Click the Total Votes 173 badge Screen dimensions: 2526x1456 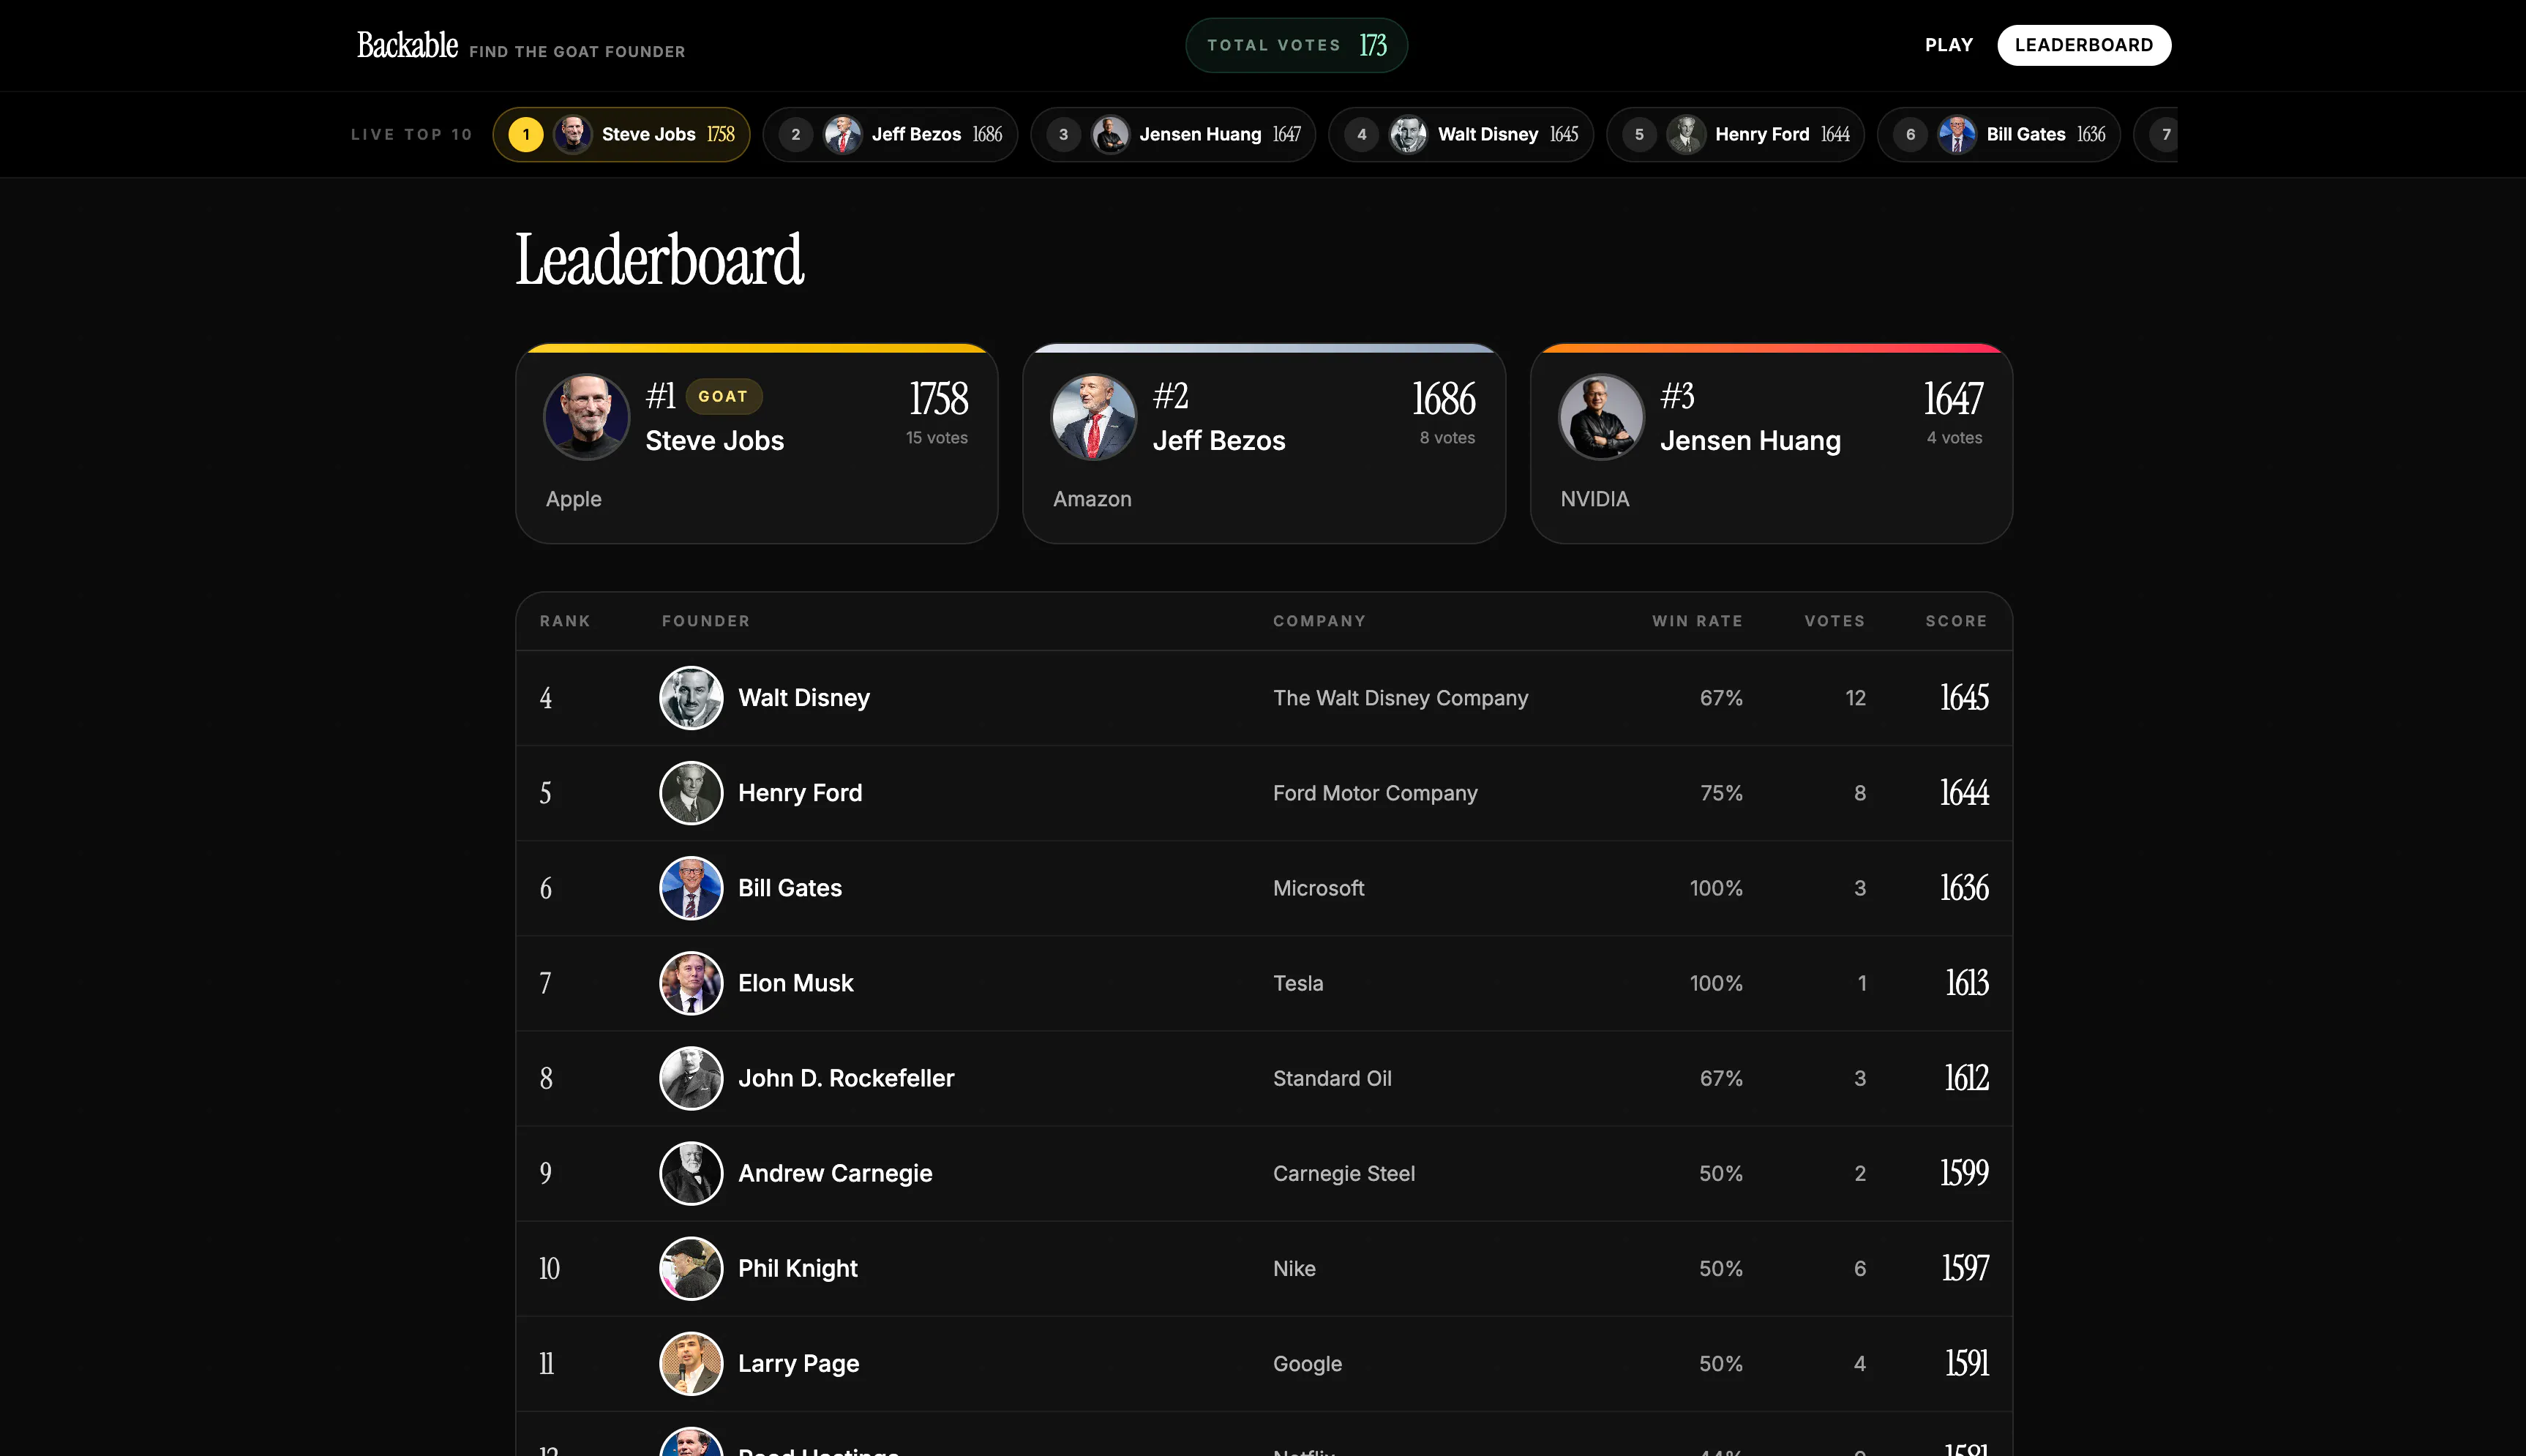1296,45
